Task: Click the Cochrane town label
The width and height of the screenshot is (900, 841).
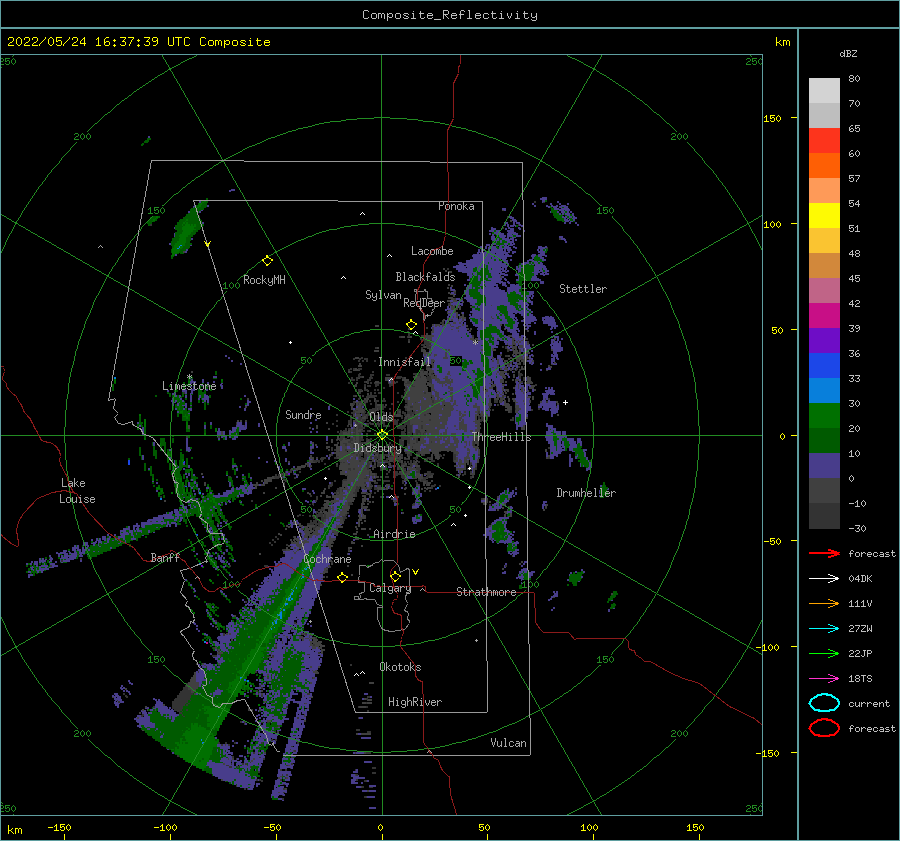Action: pyautogui.click(x=327, y=559)
